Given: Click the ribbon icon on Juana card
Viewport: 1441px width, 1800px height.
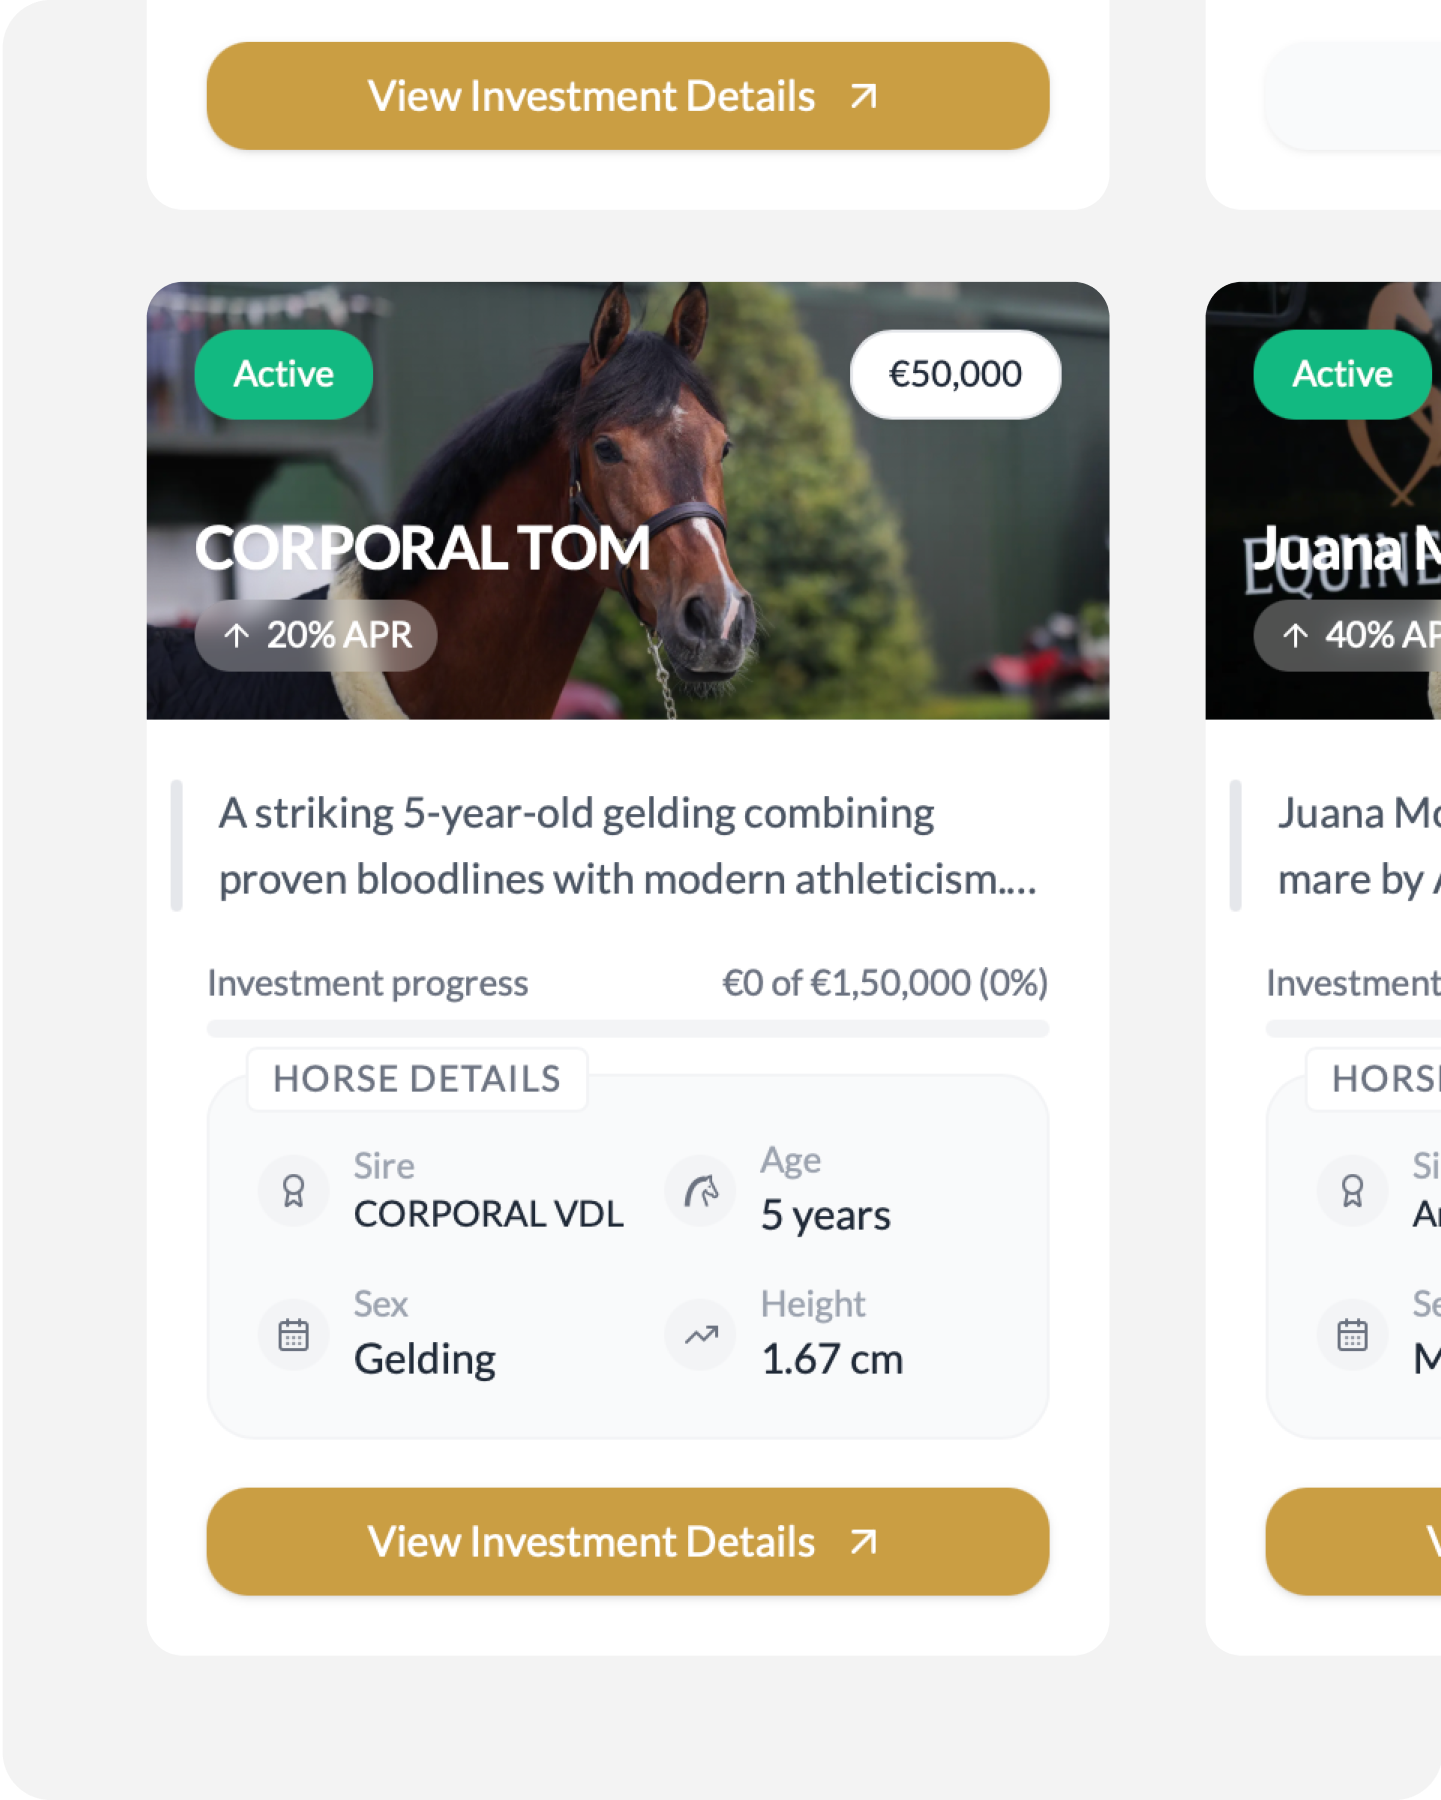Looking at the screenshot, I should [x=1352, y=1190].
